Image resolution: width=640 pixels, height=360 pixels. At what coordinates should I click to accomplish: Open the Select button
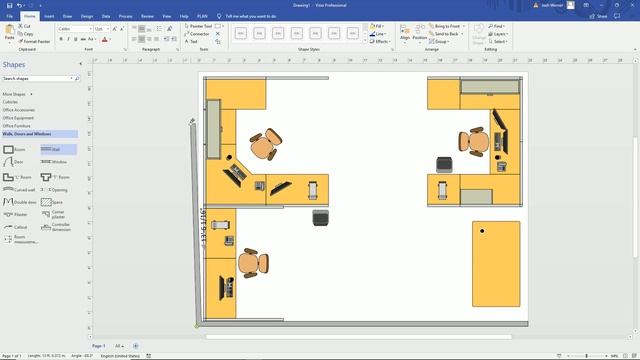tap(498, 41)
